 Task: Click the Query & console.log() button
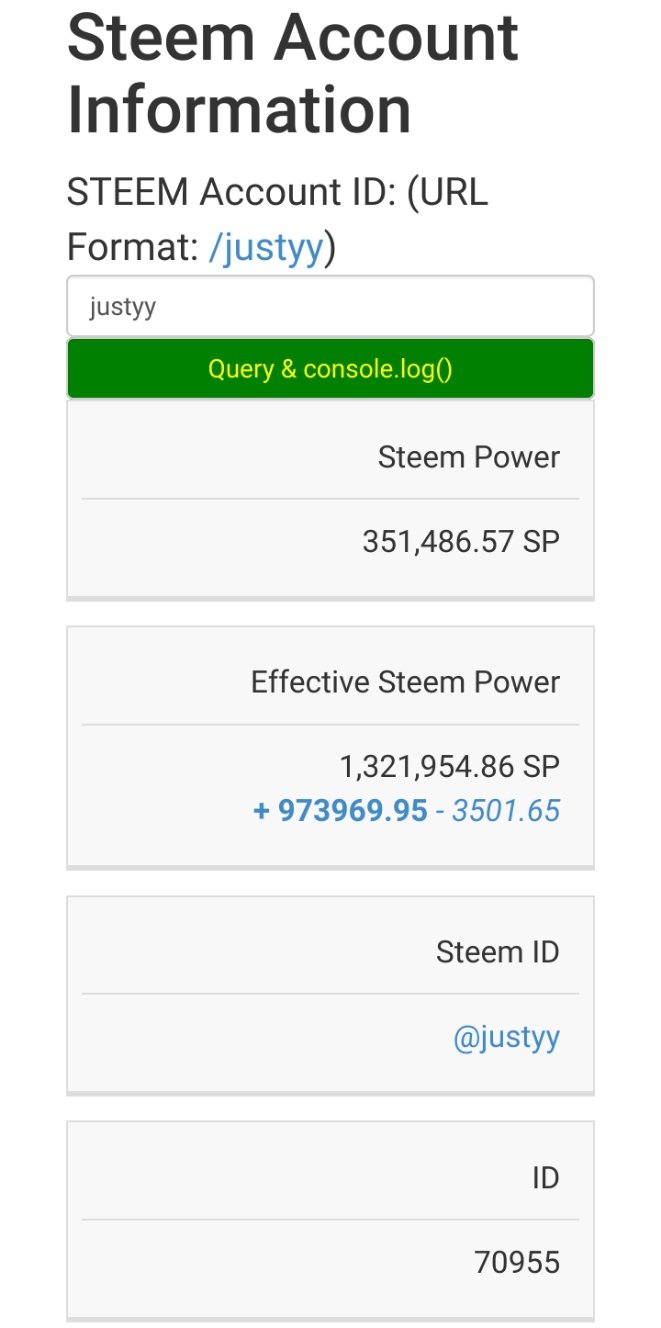330,369
